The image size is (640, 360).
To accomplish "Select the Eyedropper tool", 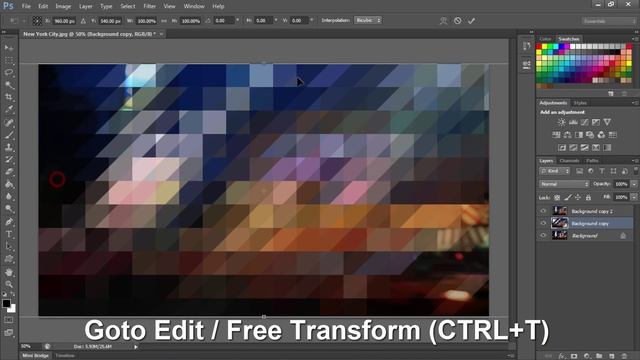I will pos(9,109).
